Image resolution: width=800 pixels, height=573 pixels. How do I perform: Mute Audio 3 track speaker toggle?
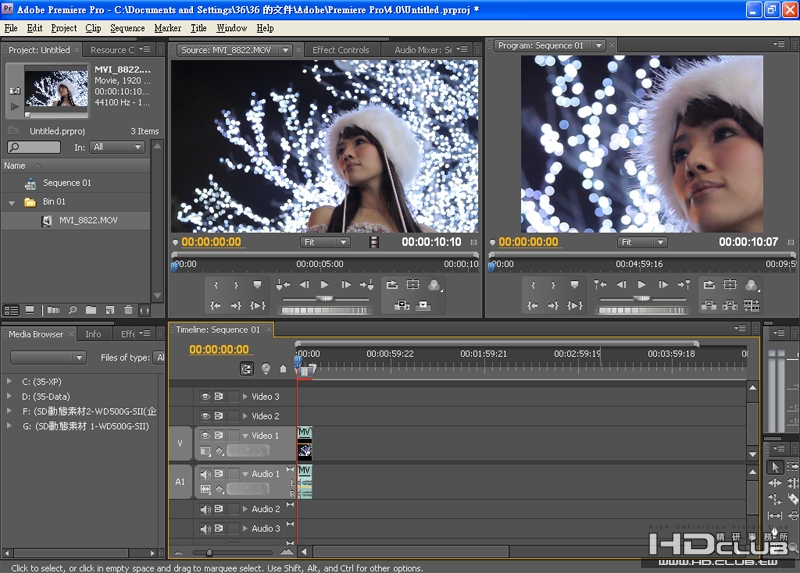(205, 529)
